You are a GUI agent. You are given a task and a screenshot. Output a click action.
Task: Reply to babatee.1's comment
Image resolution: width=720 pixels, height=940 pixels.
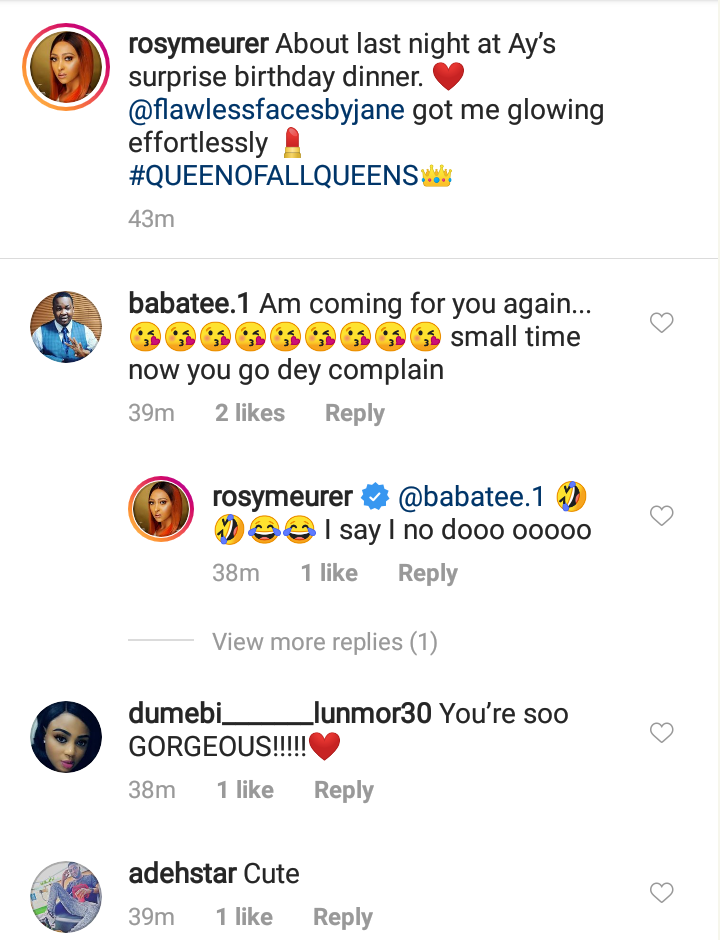click(x=355, y=413)
